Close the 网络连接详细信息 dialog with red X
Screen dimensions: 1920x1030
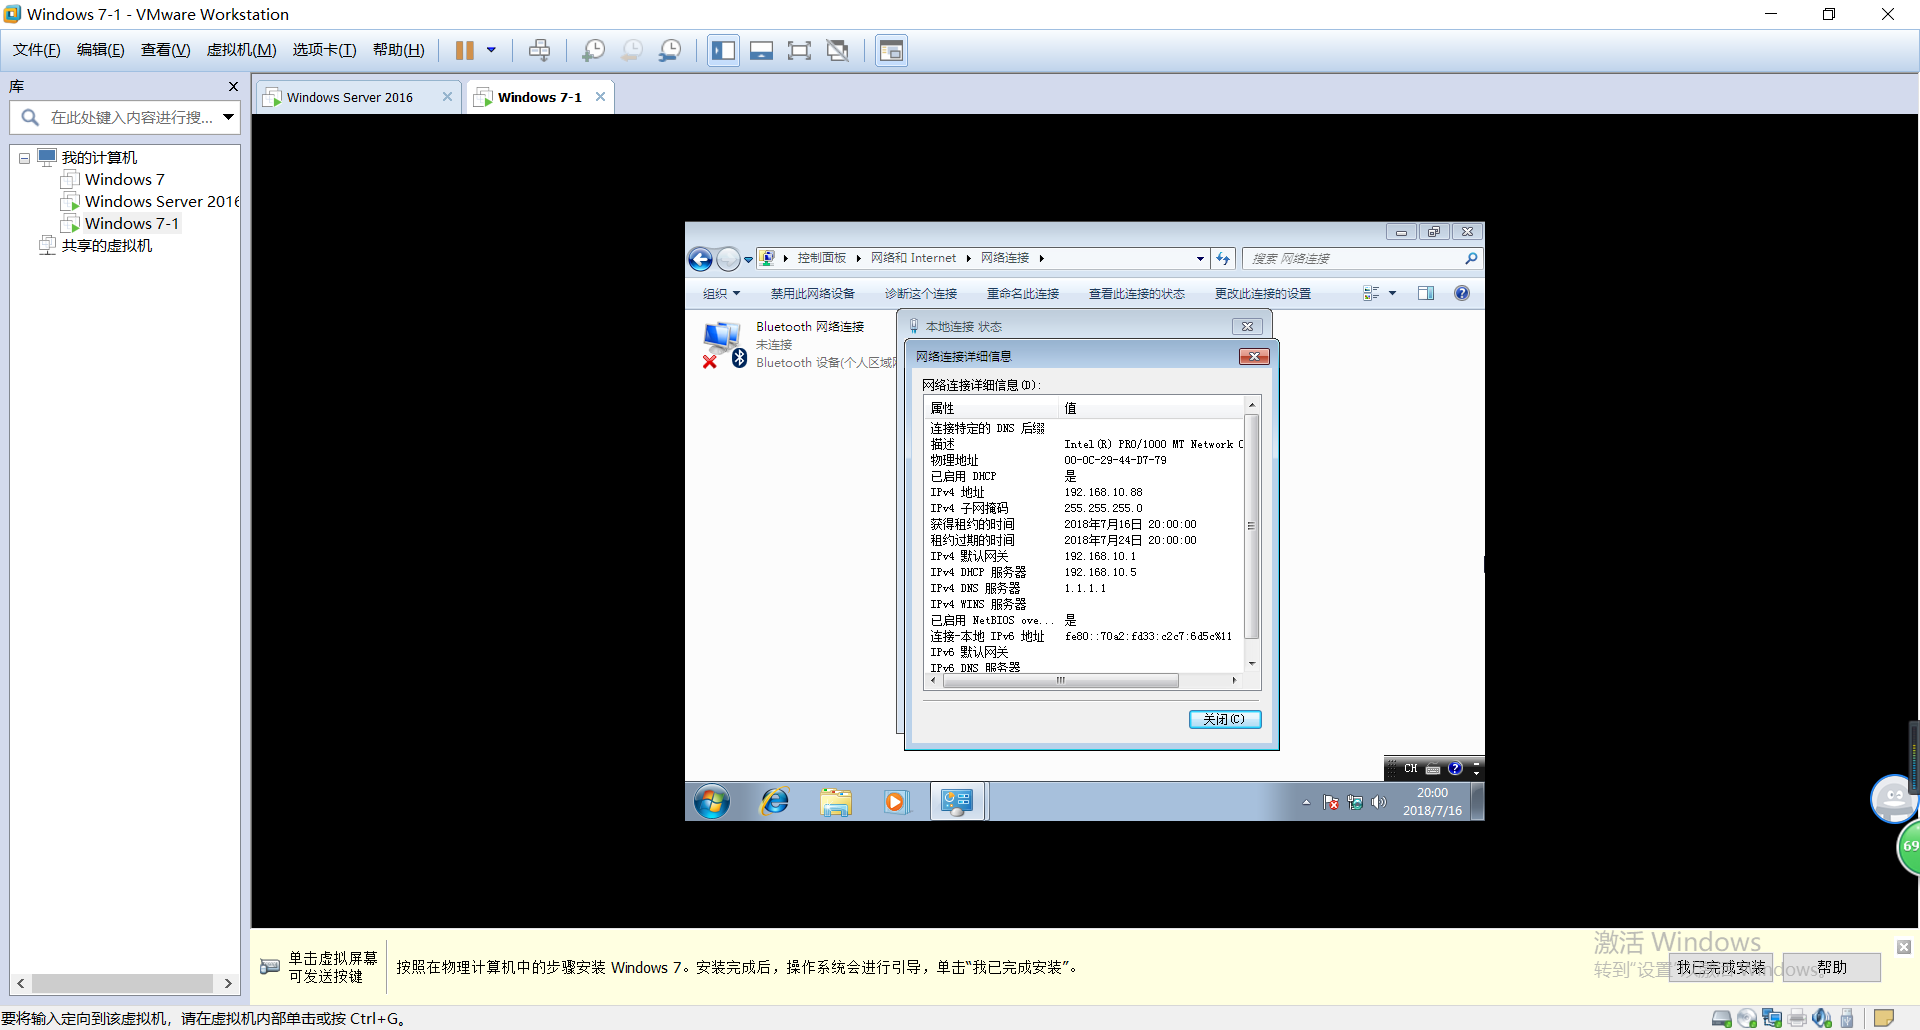(1254, 357)
